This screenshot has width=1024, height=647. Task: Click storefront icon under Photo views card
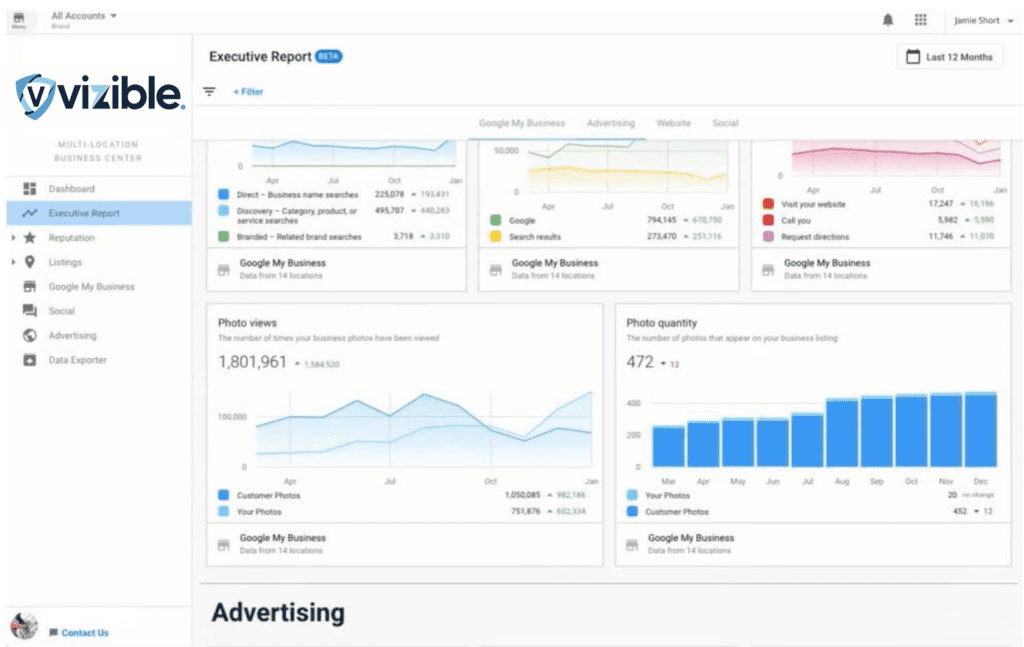223,544
